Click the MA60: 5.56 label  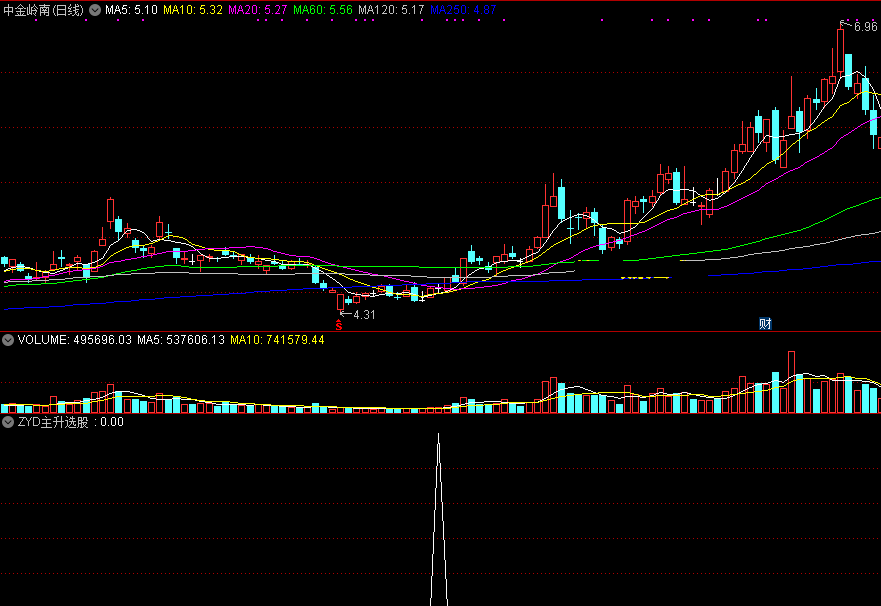pyautogui.click(x=323, y=10)
